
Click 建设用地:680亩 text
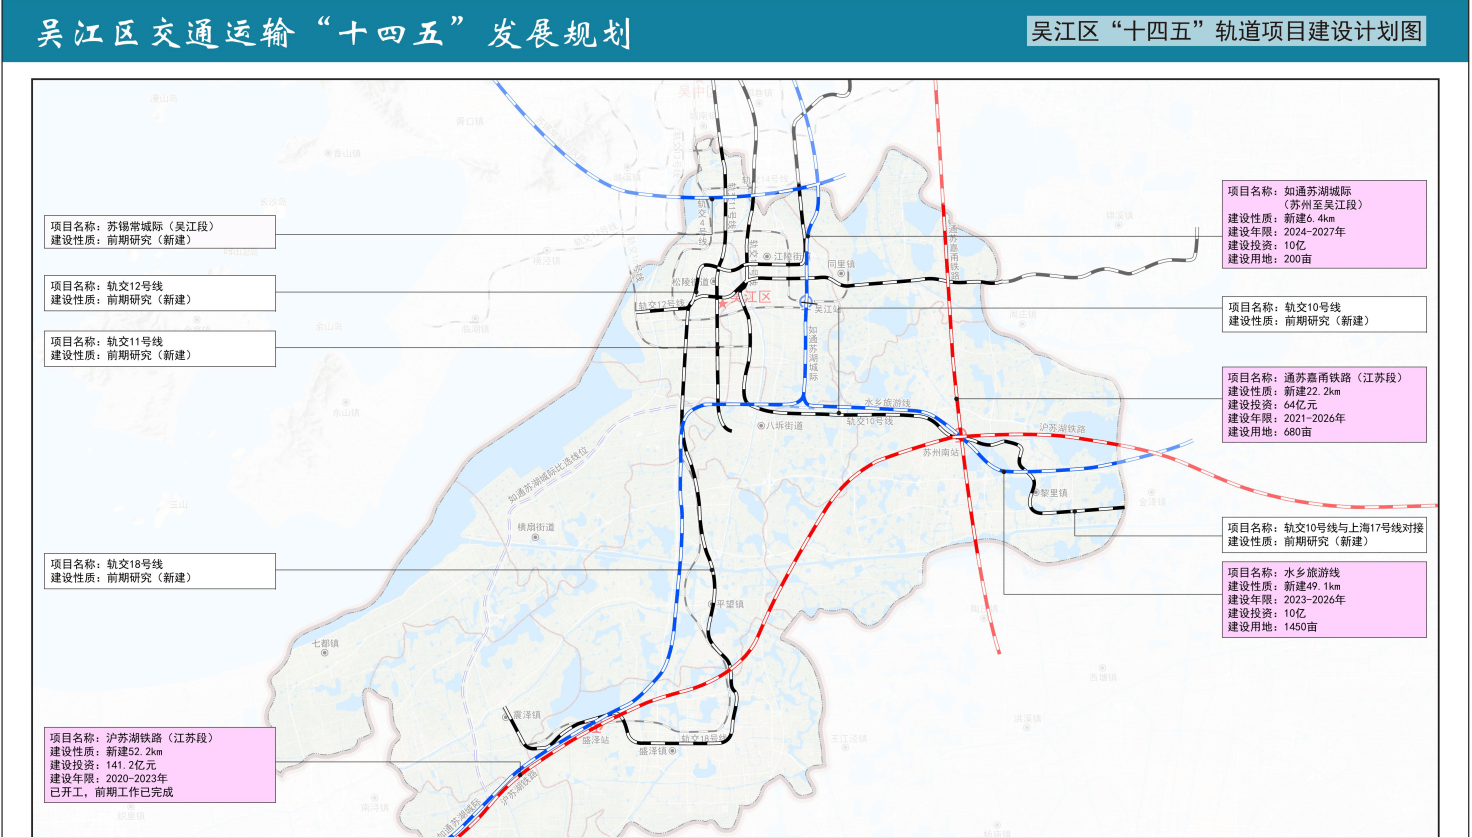(1269, 432)
